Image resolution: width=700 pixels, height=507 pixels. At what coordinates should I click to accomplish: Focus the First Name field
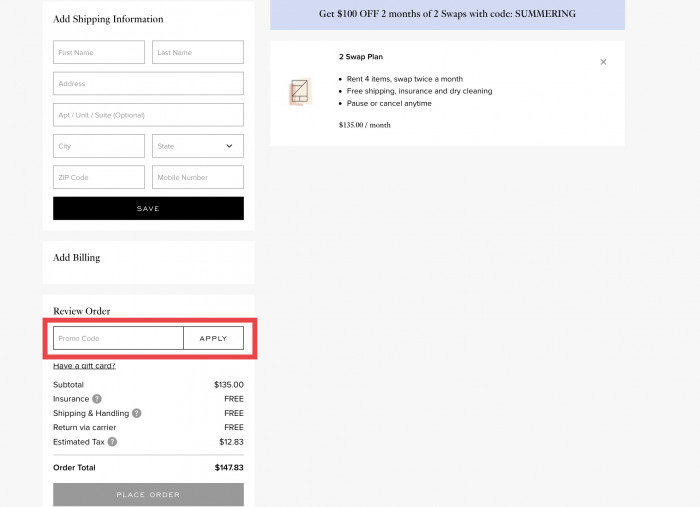pyautogui.click(x=99, y=52)
